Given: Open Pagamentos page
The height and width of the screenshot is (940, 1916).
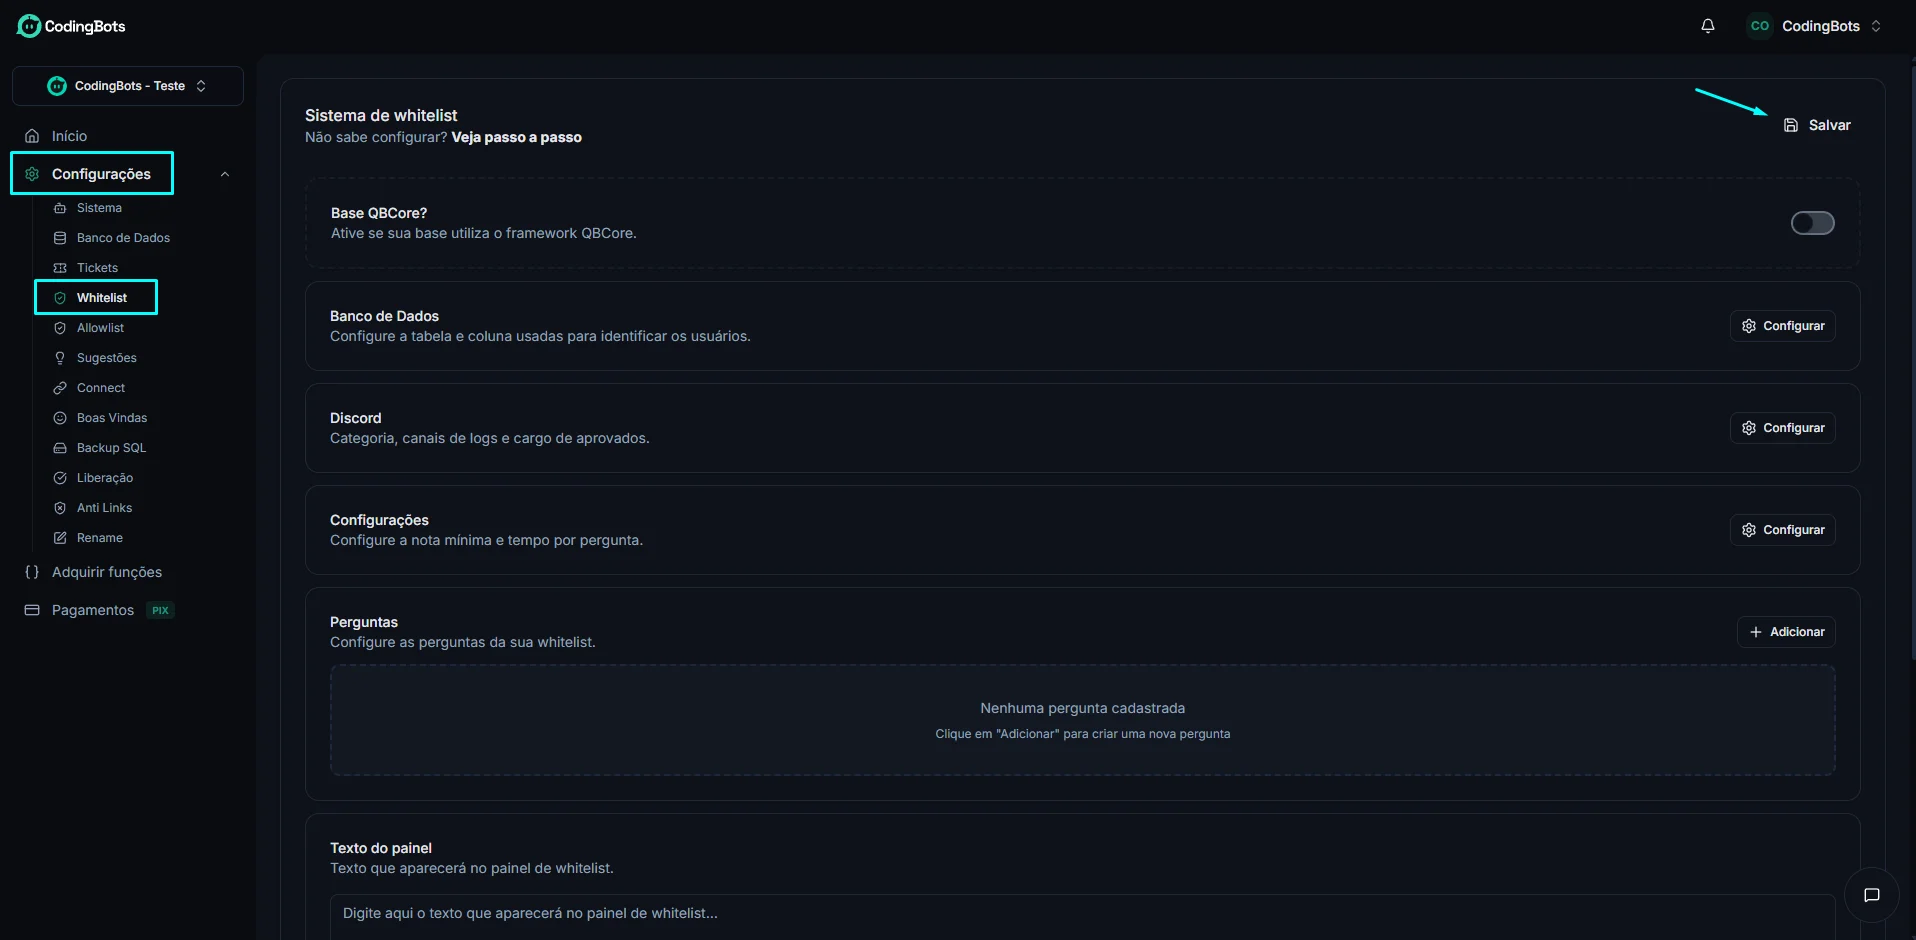Looking at the screenshot, I should click(93, 610).
